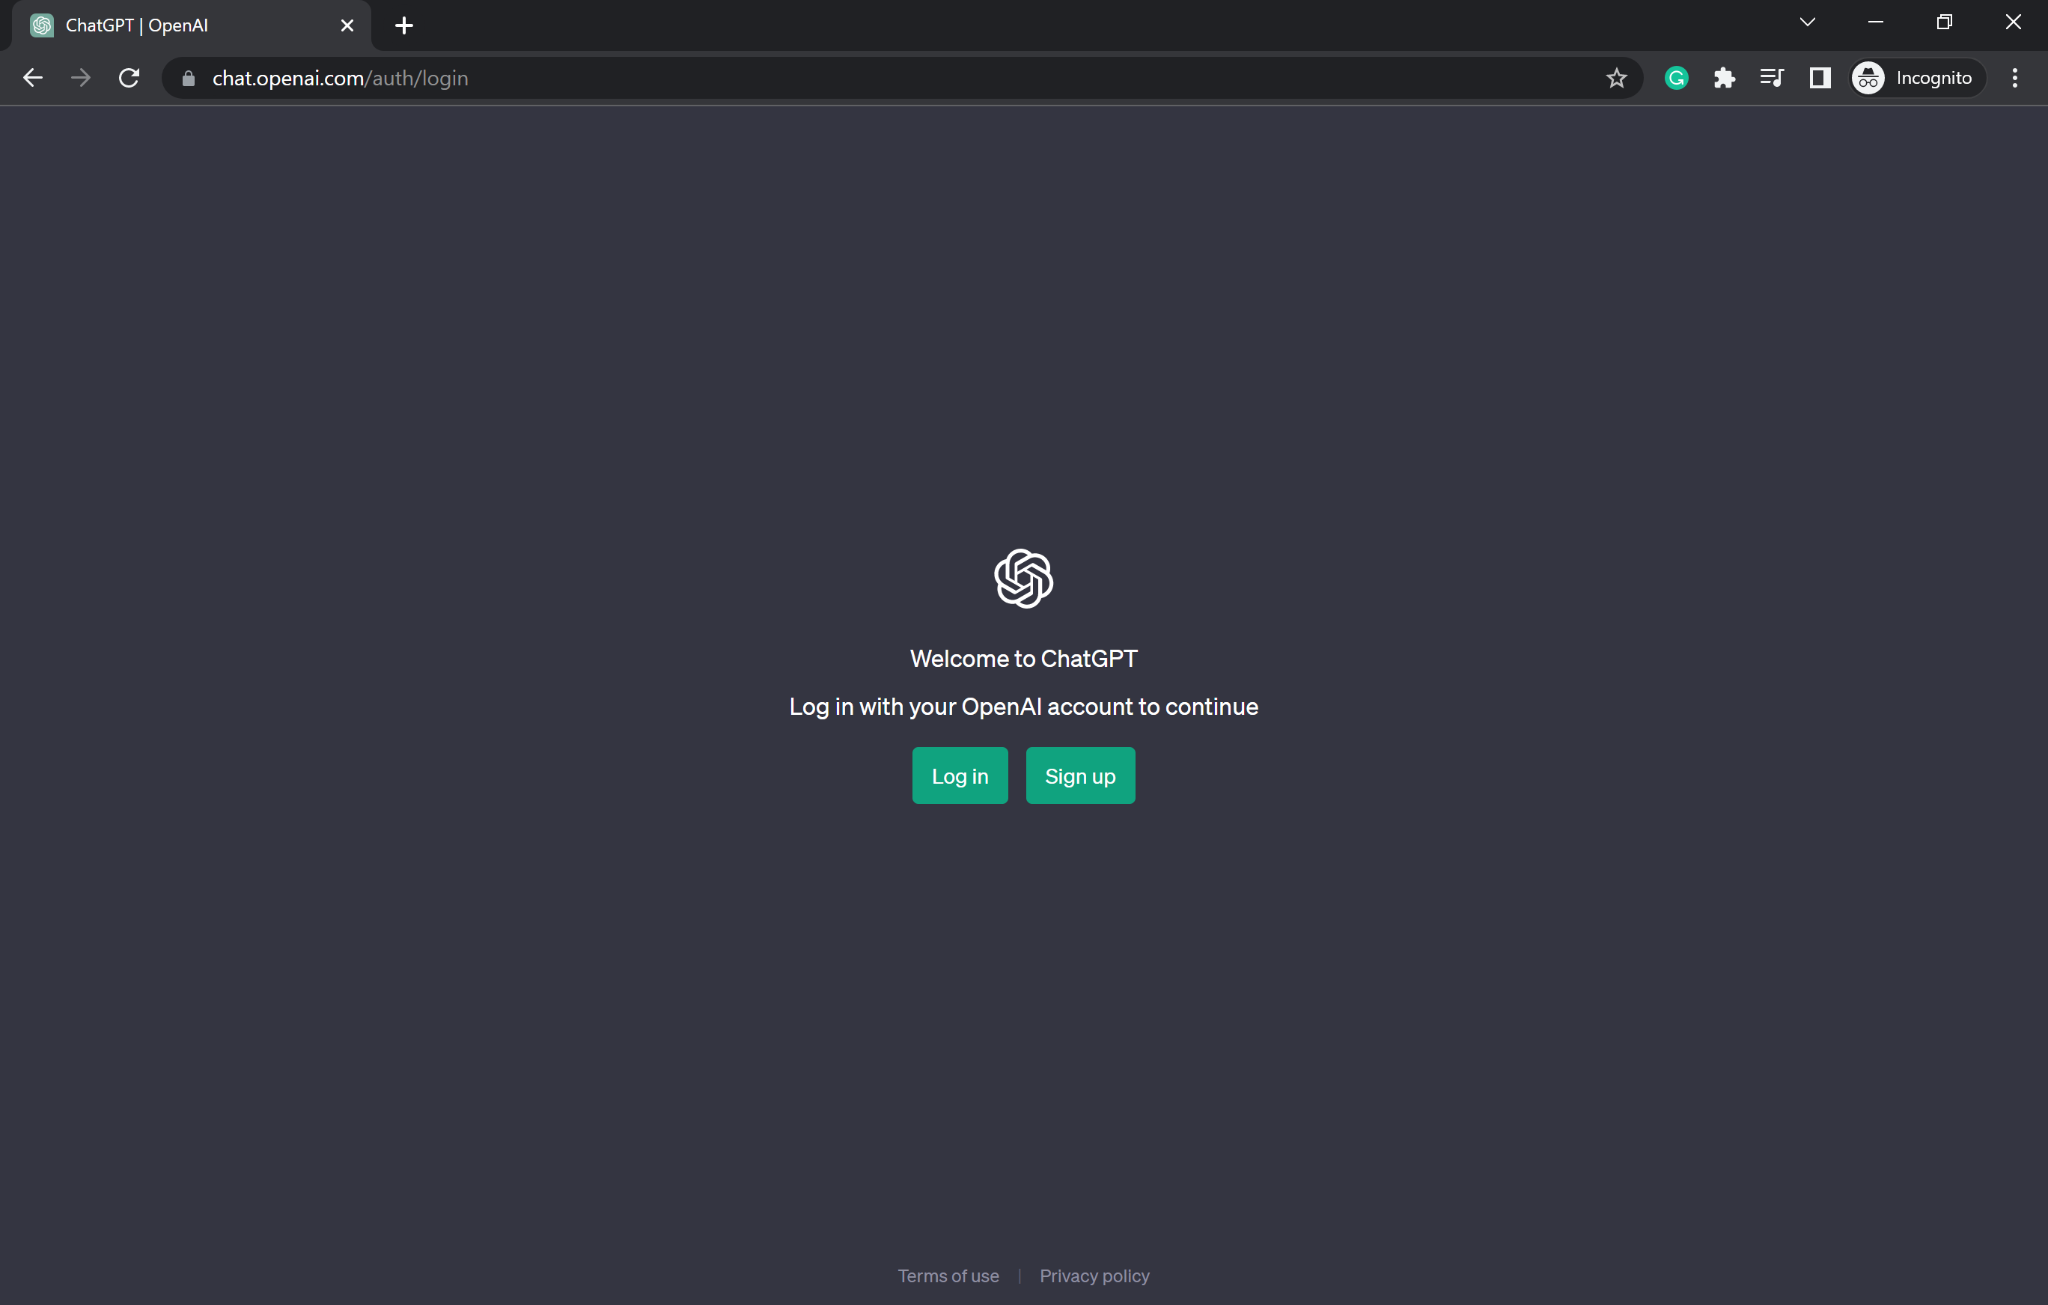Open the media control playlist icon
This screenshot has height=1305, width=2048.
(x=1772, y=78)
